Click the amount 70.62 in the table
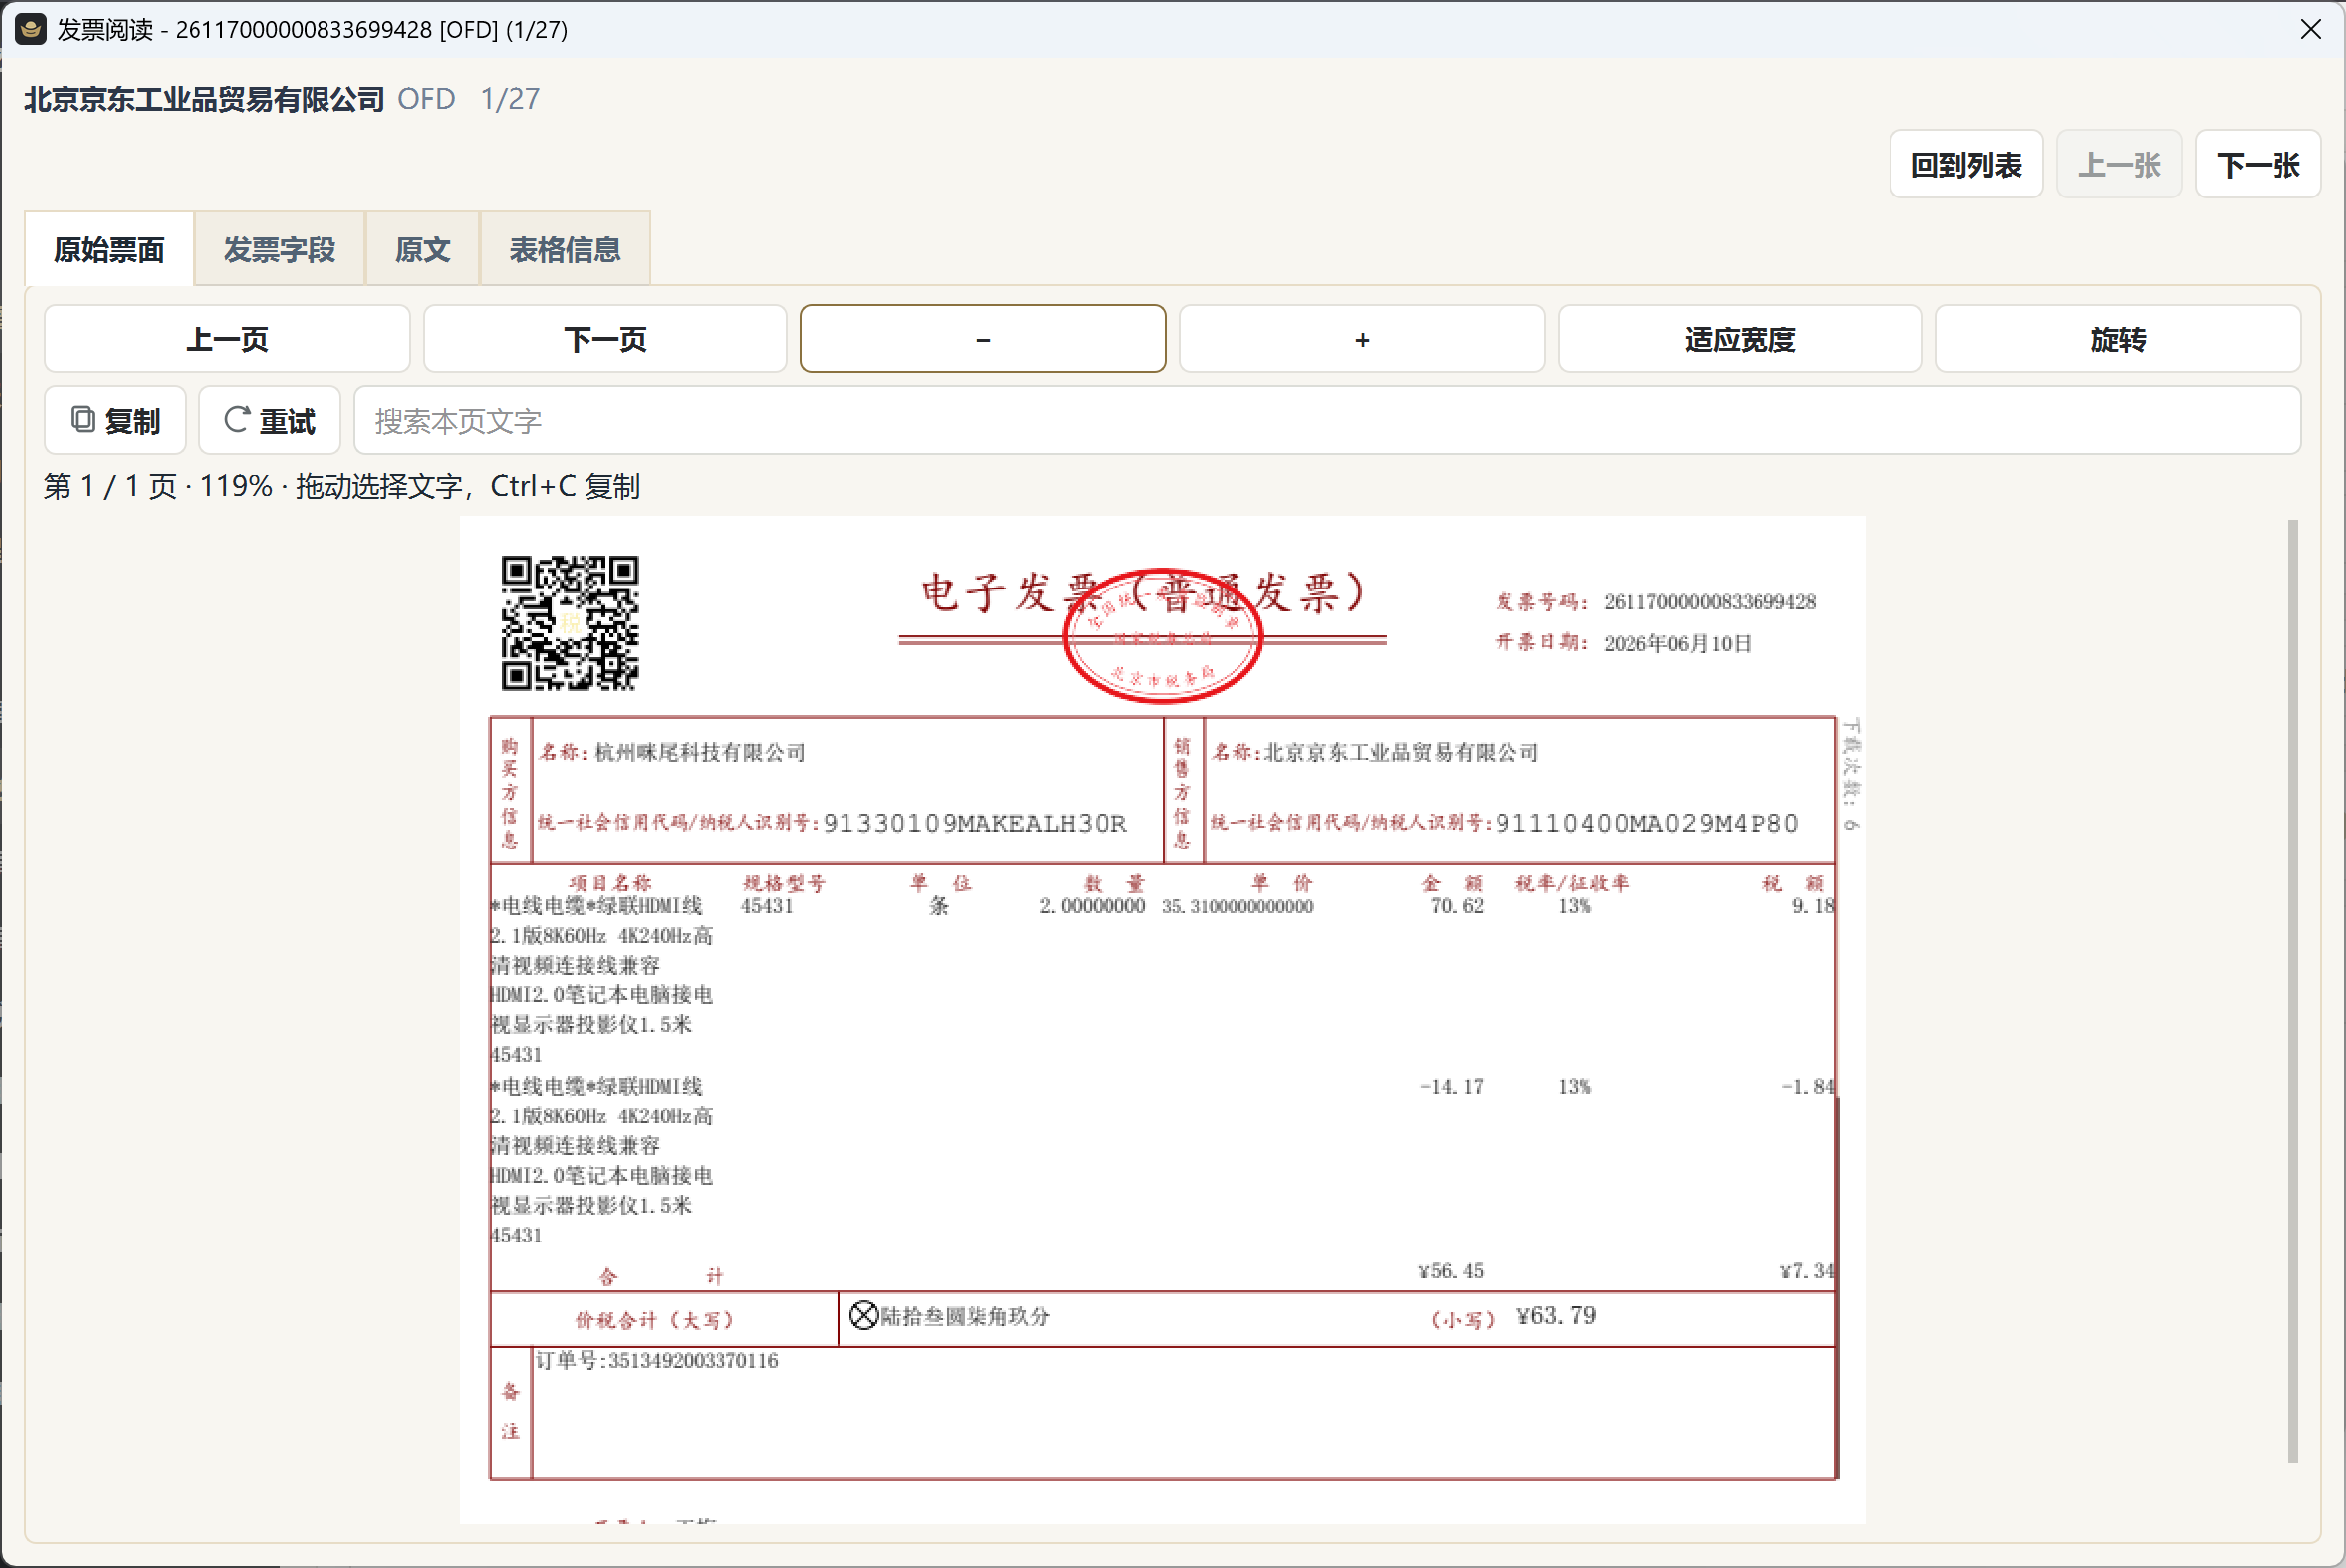The image size is (2346, 1568). coord(1457,906)
